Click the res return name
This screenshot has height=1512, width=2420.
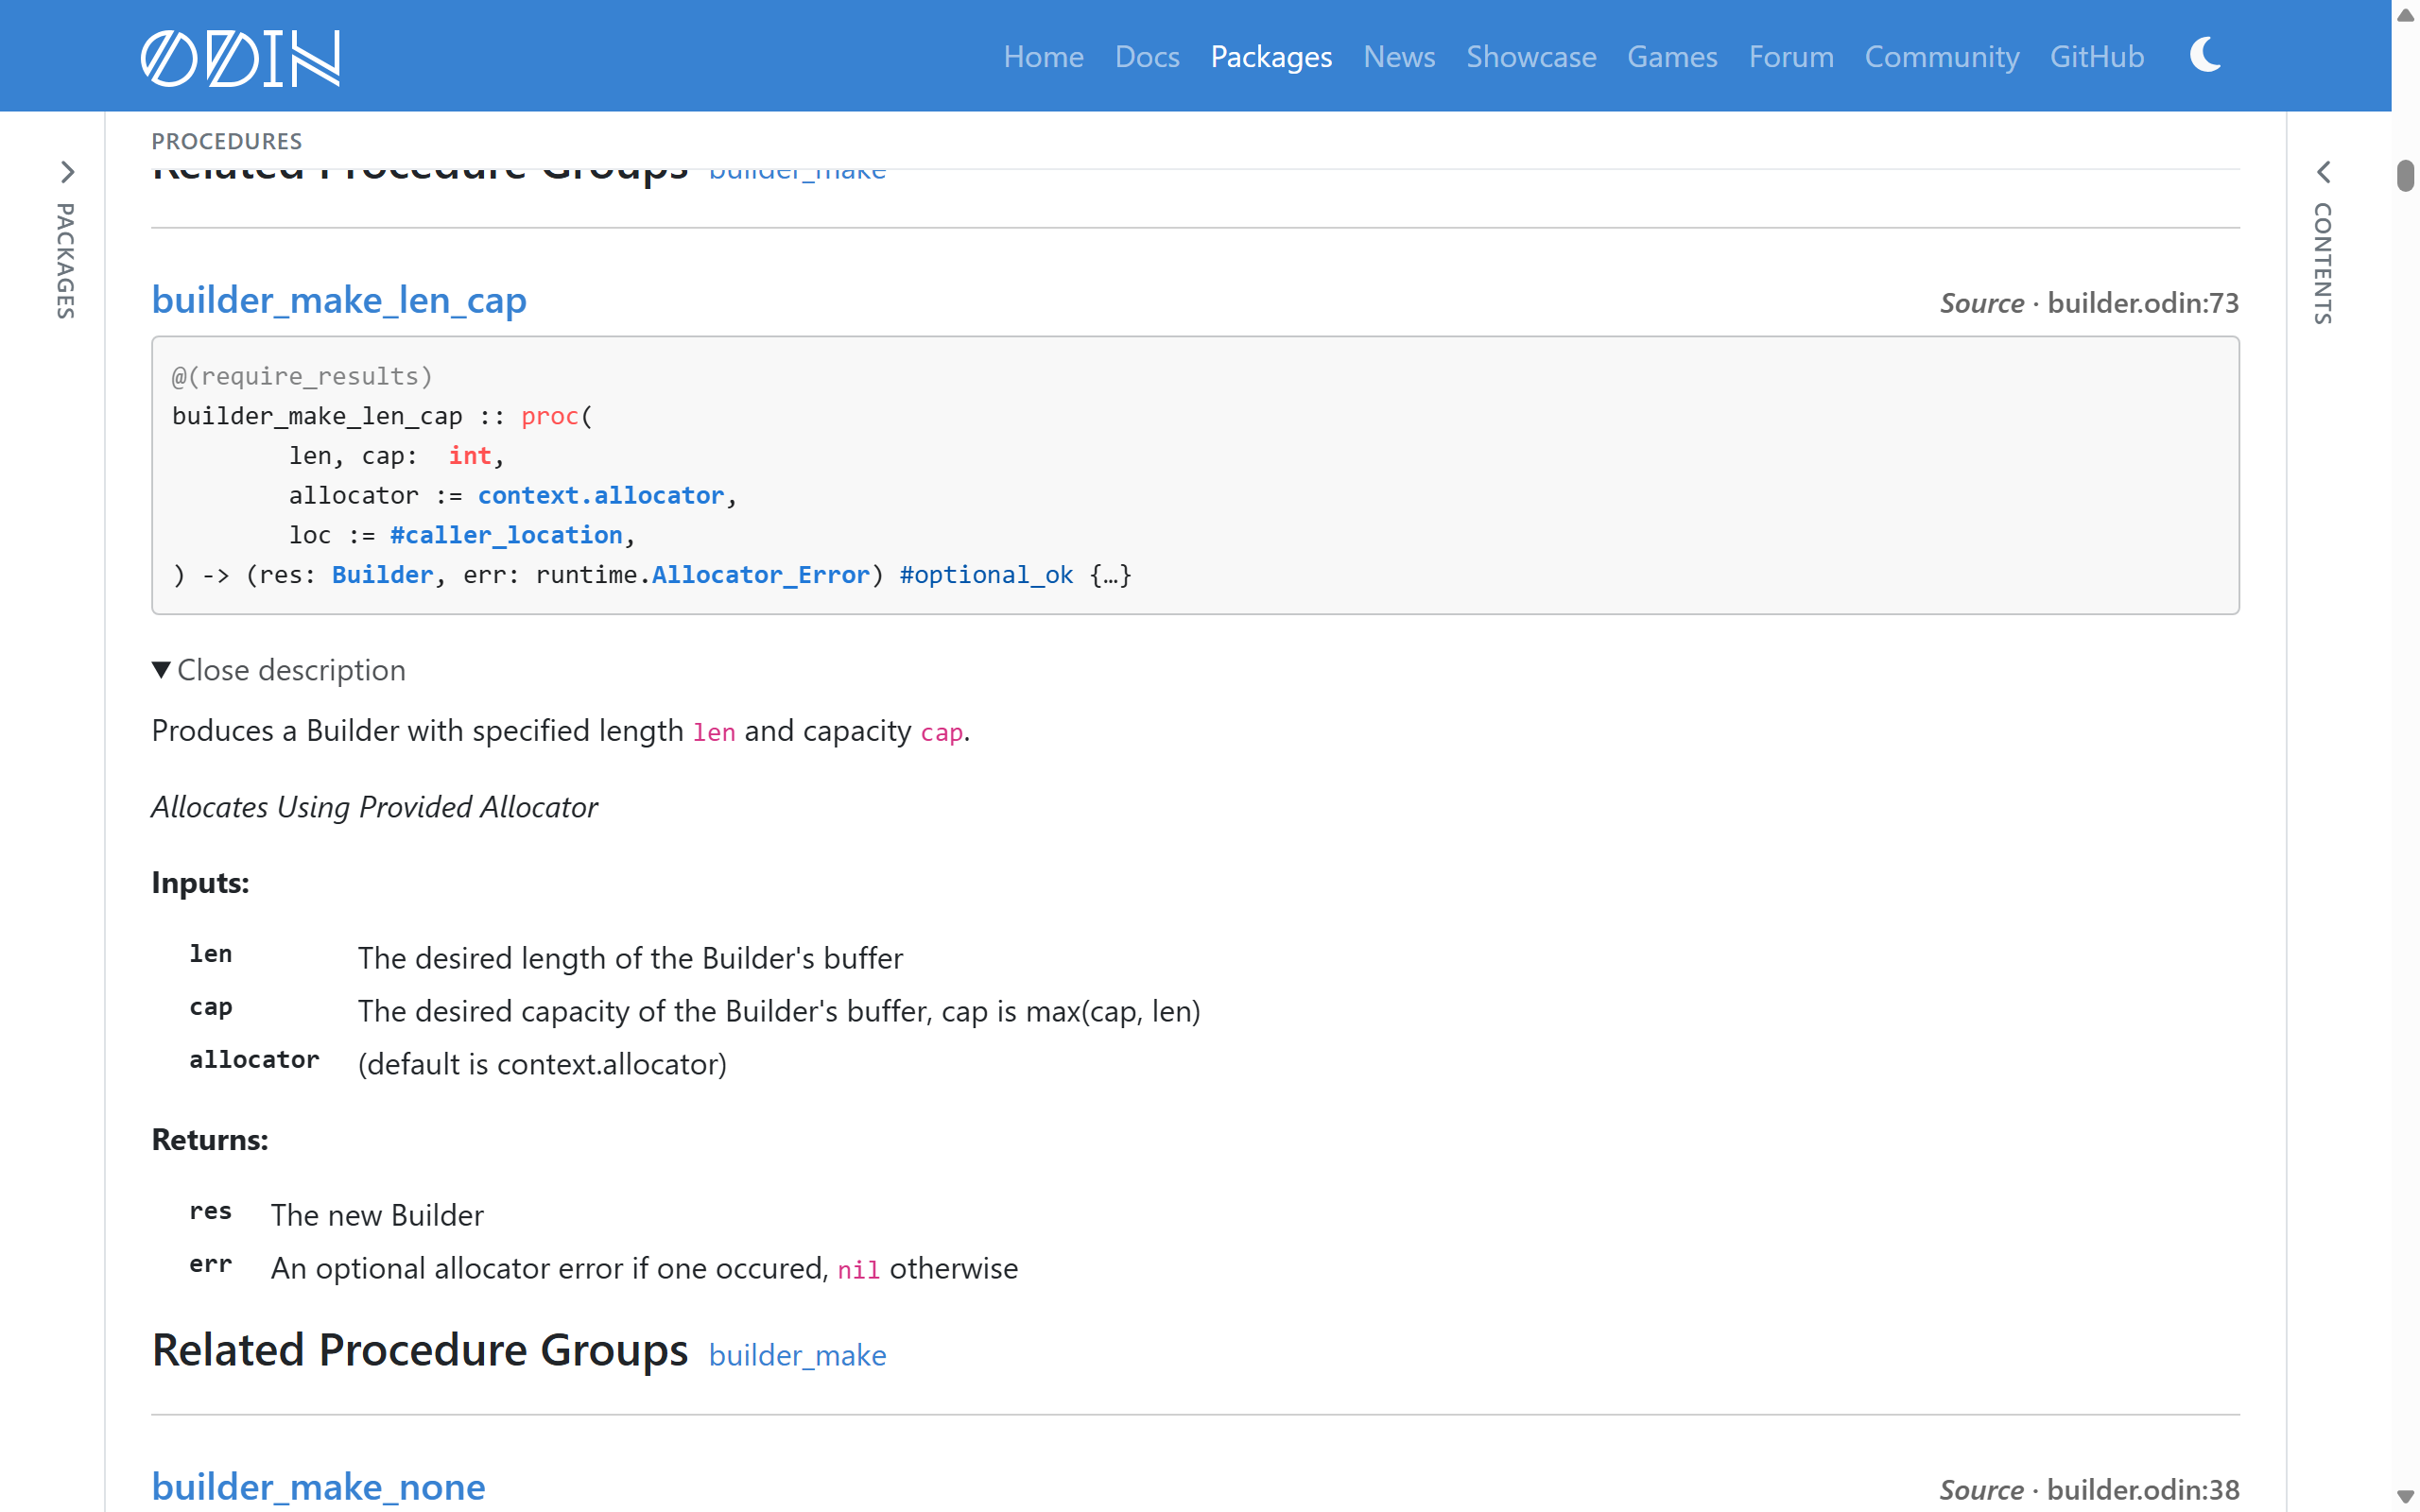[x=210, y=1211]
